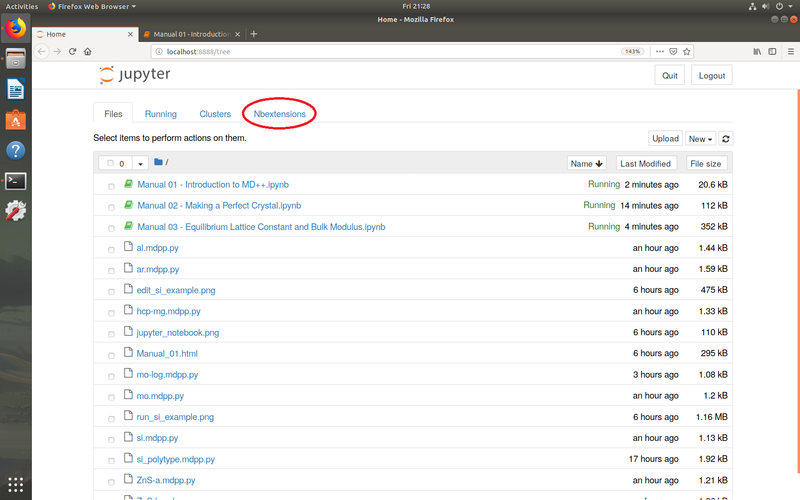
Task: Open Terminal from the Ubuntu dock
Action: click(16, 181)
